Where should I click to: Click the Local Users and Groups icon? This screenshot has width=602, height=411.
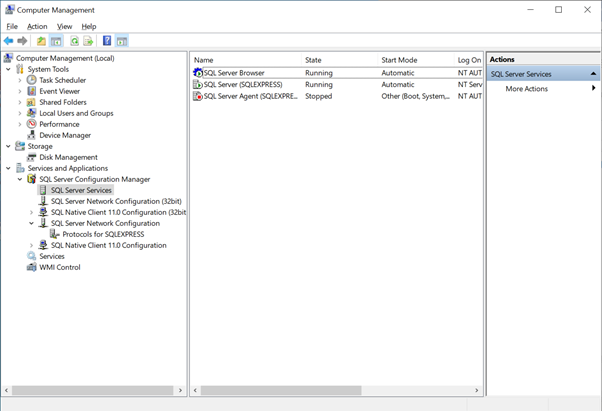(31, 113)
